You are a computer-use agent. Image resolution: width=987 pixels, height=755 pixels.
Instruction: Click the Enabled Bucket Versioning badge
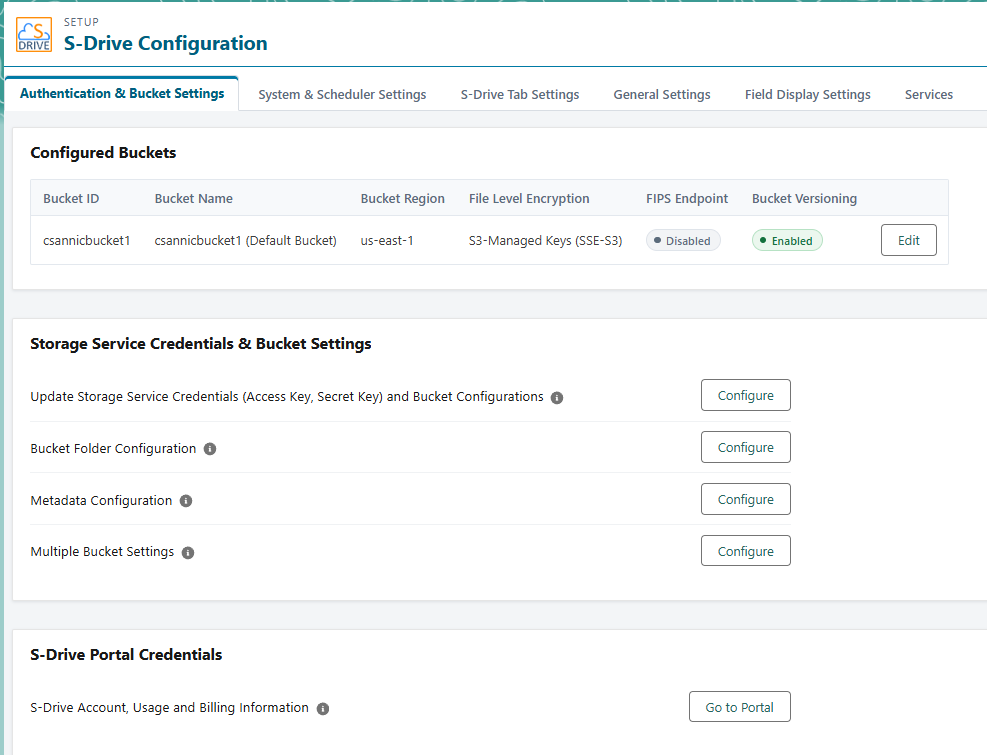787,241
